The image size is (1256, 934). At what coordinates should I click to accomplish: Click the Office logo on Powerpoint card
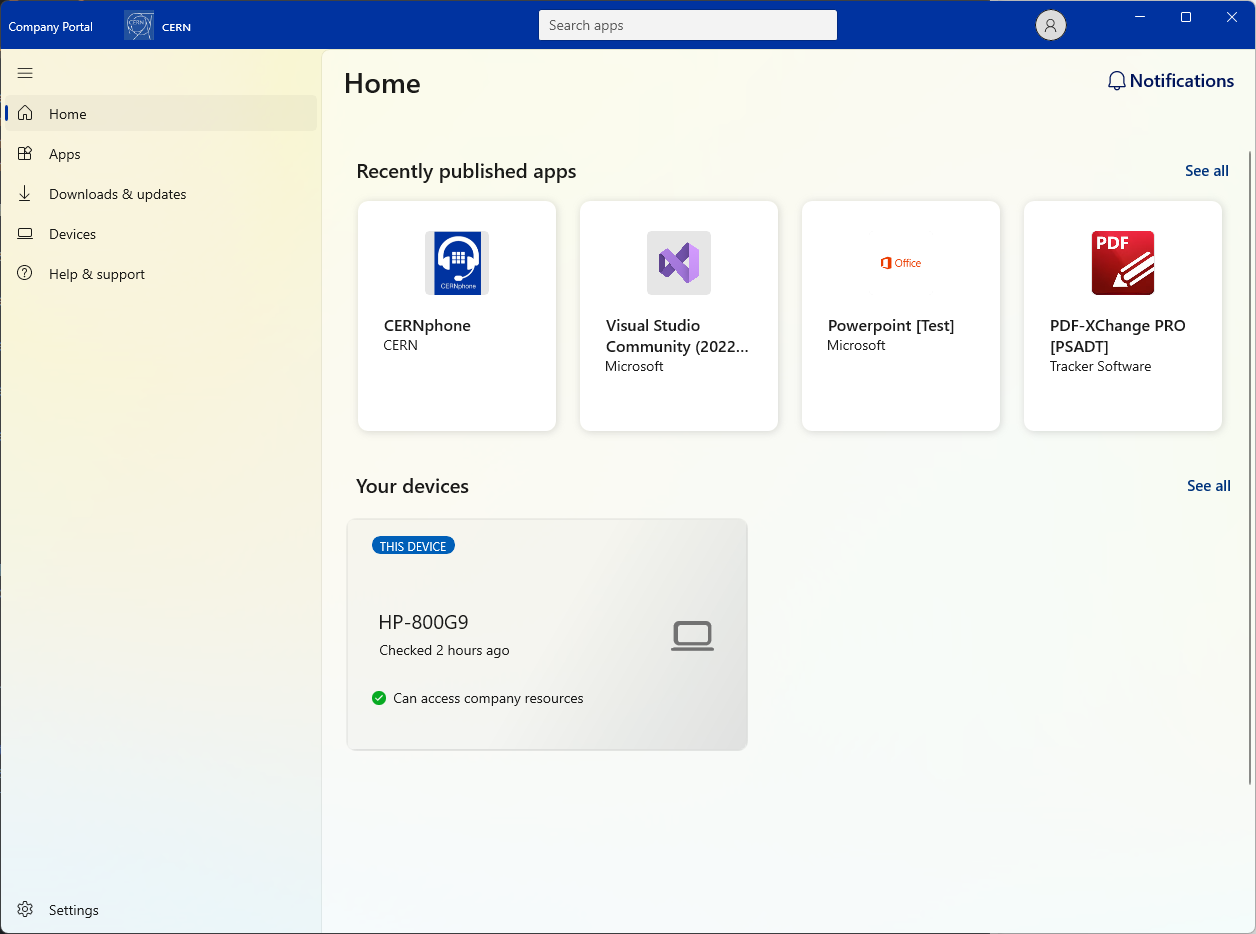pyautogui.click(x=901, y=263)
